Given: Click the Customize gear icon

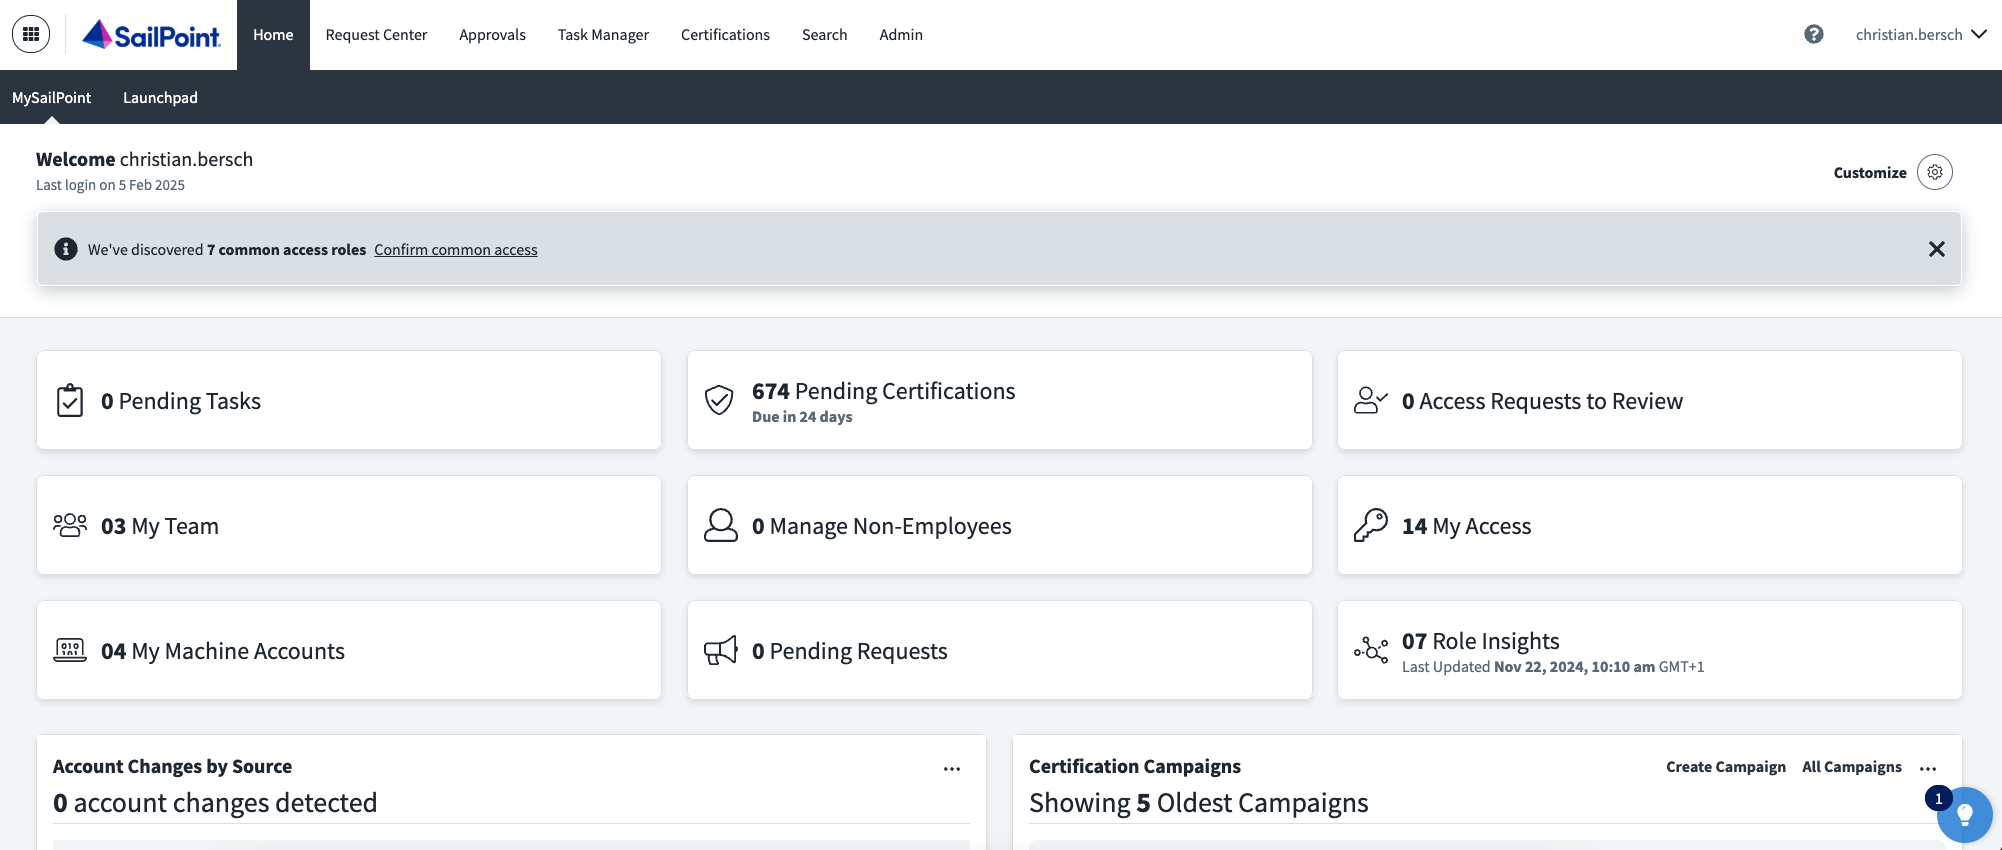Looking at the screenshot, I should [x=1934, y=172].
